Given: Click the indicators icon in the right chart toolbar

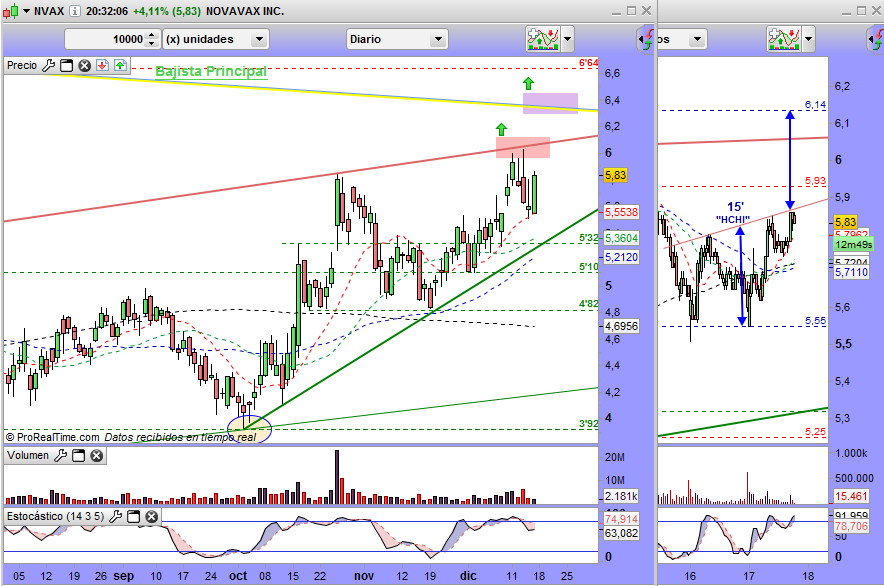Looking at the screenshot, I should [784, 39].
